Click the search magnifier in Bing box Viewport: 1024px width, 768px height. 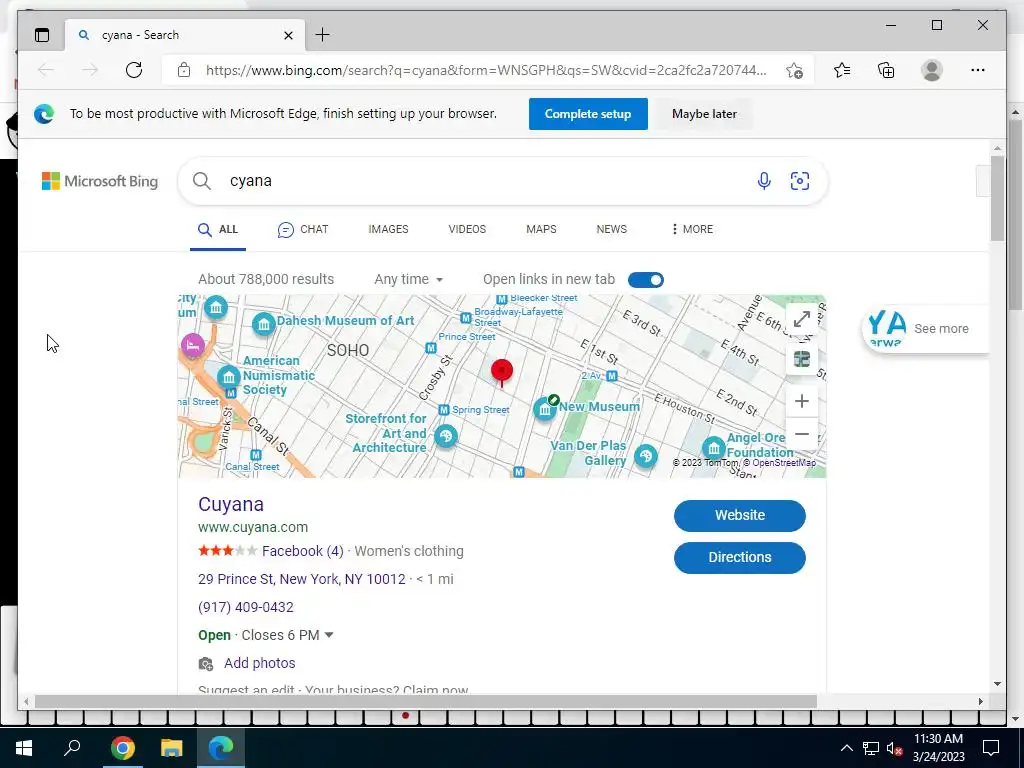pos(202,181)
